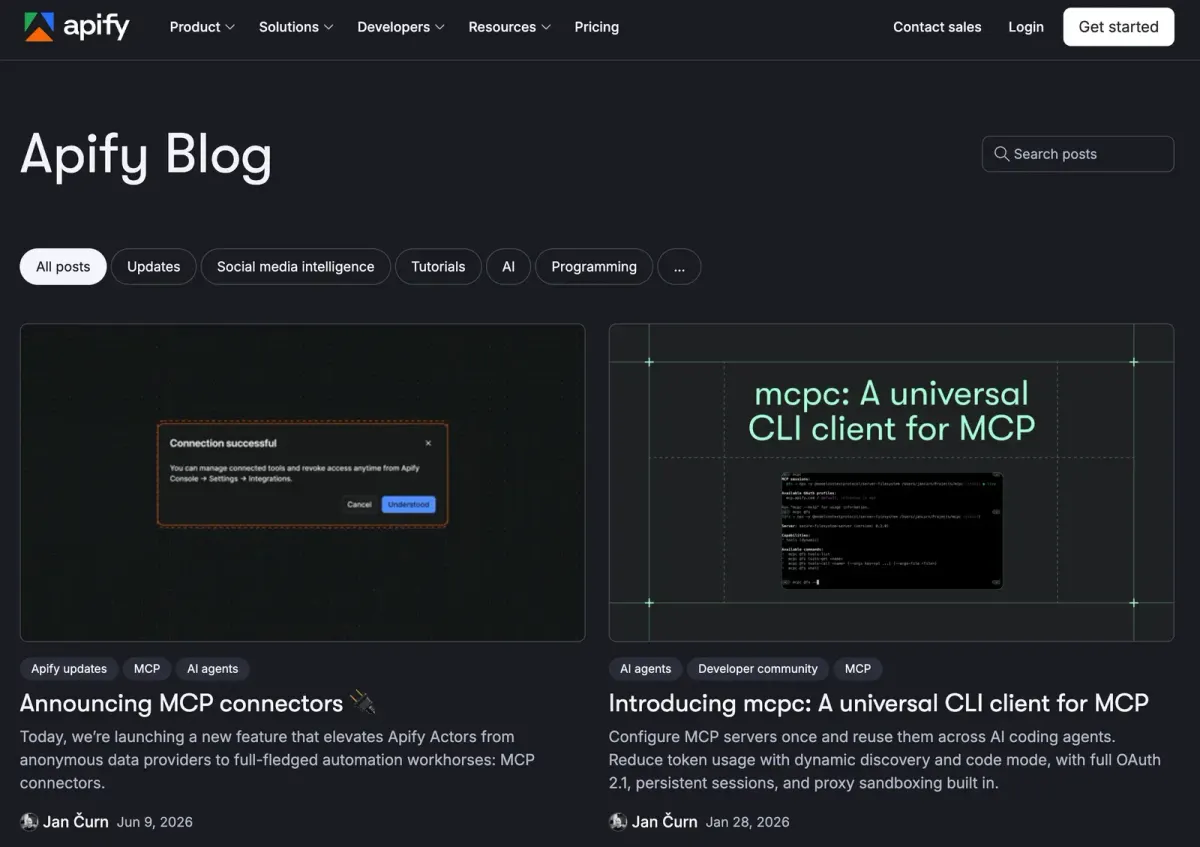Click Jan Čurn avatar under mcpc post
Screen dimensions: 1200x847
pos(618,822)
